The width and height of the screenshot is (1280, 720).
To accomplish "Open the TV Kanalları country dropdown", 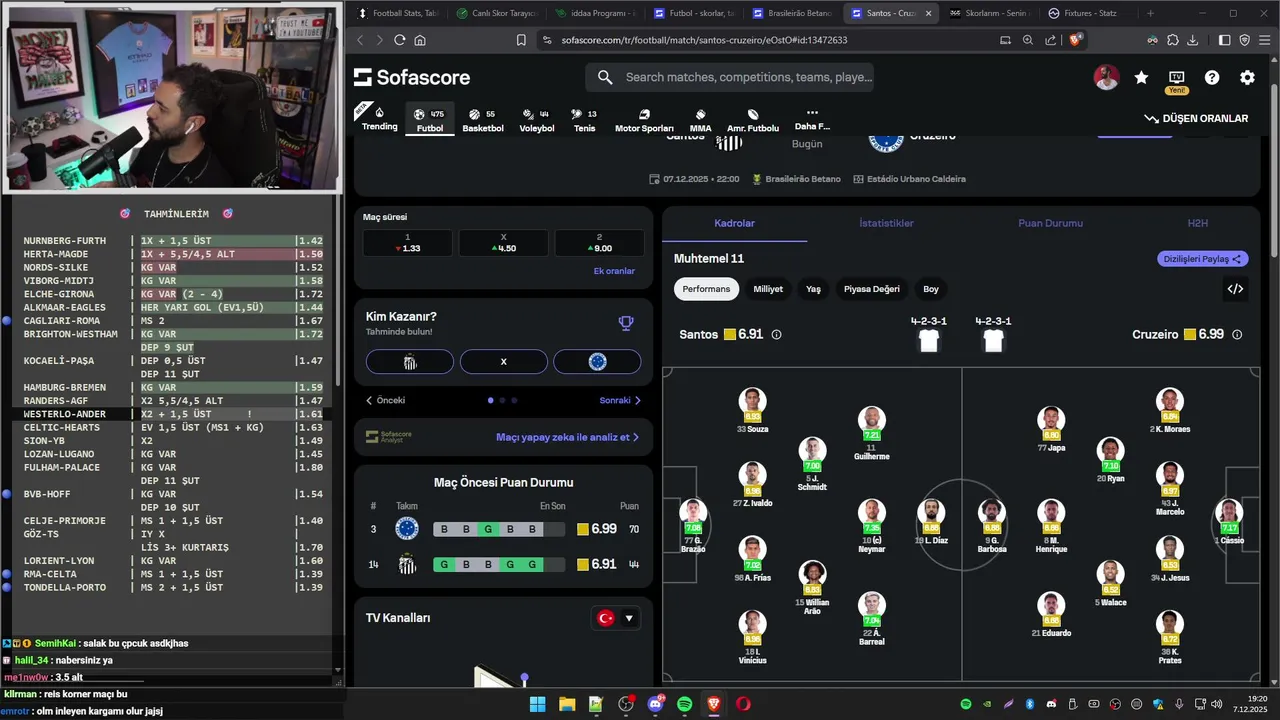I will pos(616,618).
